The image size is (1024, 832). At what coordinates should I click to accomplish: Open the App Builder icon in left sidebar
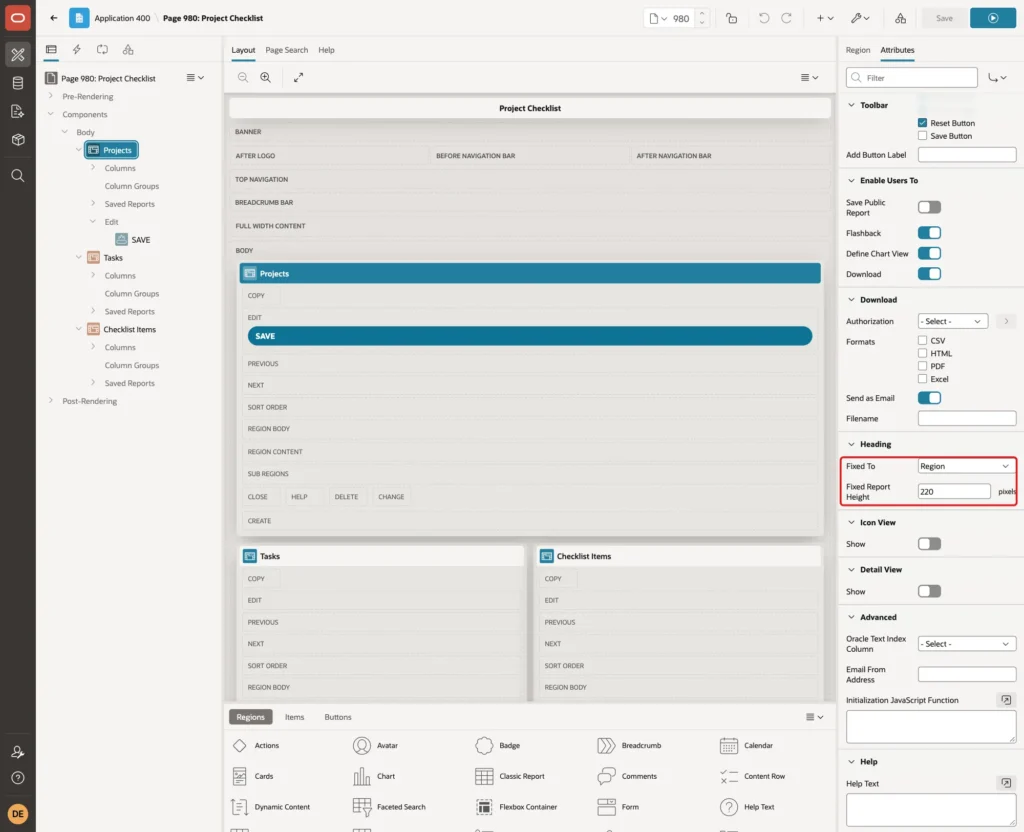(18, 55)
